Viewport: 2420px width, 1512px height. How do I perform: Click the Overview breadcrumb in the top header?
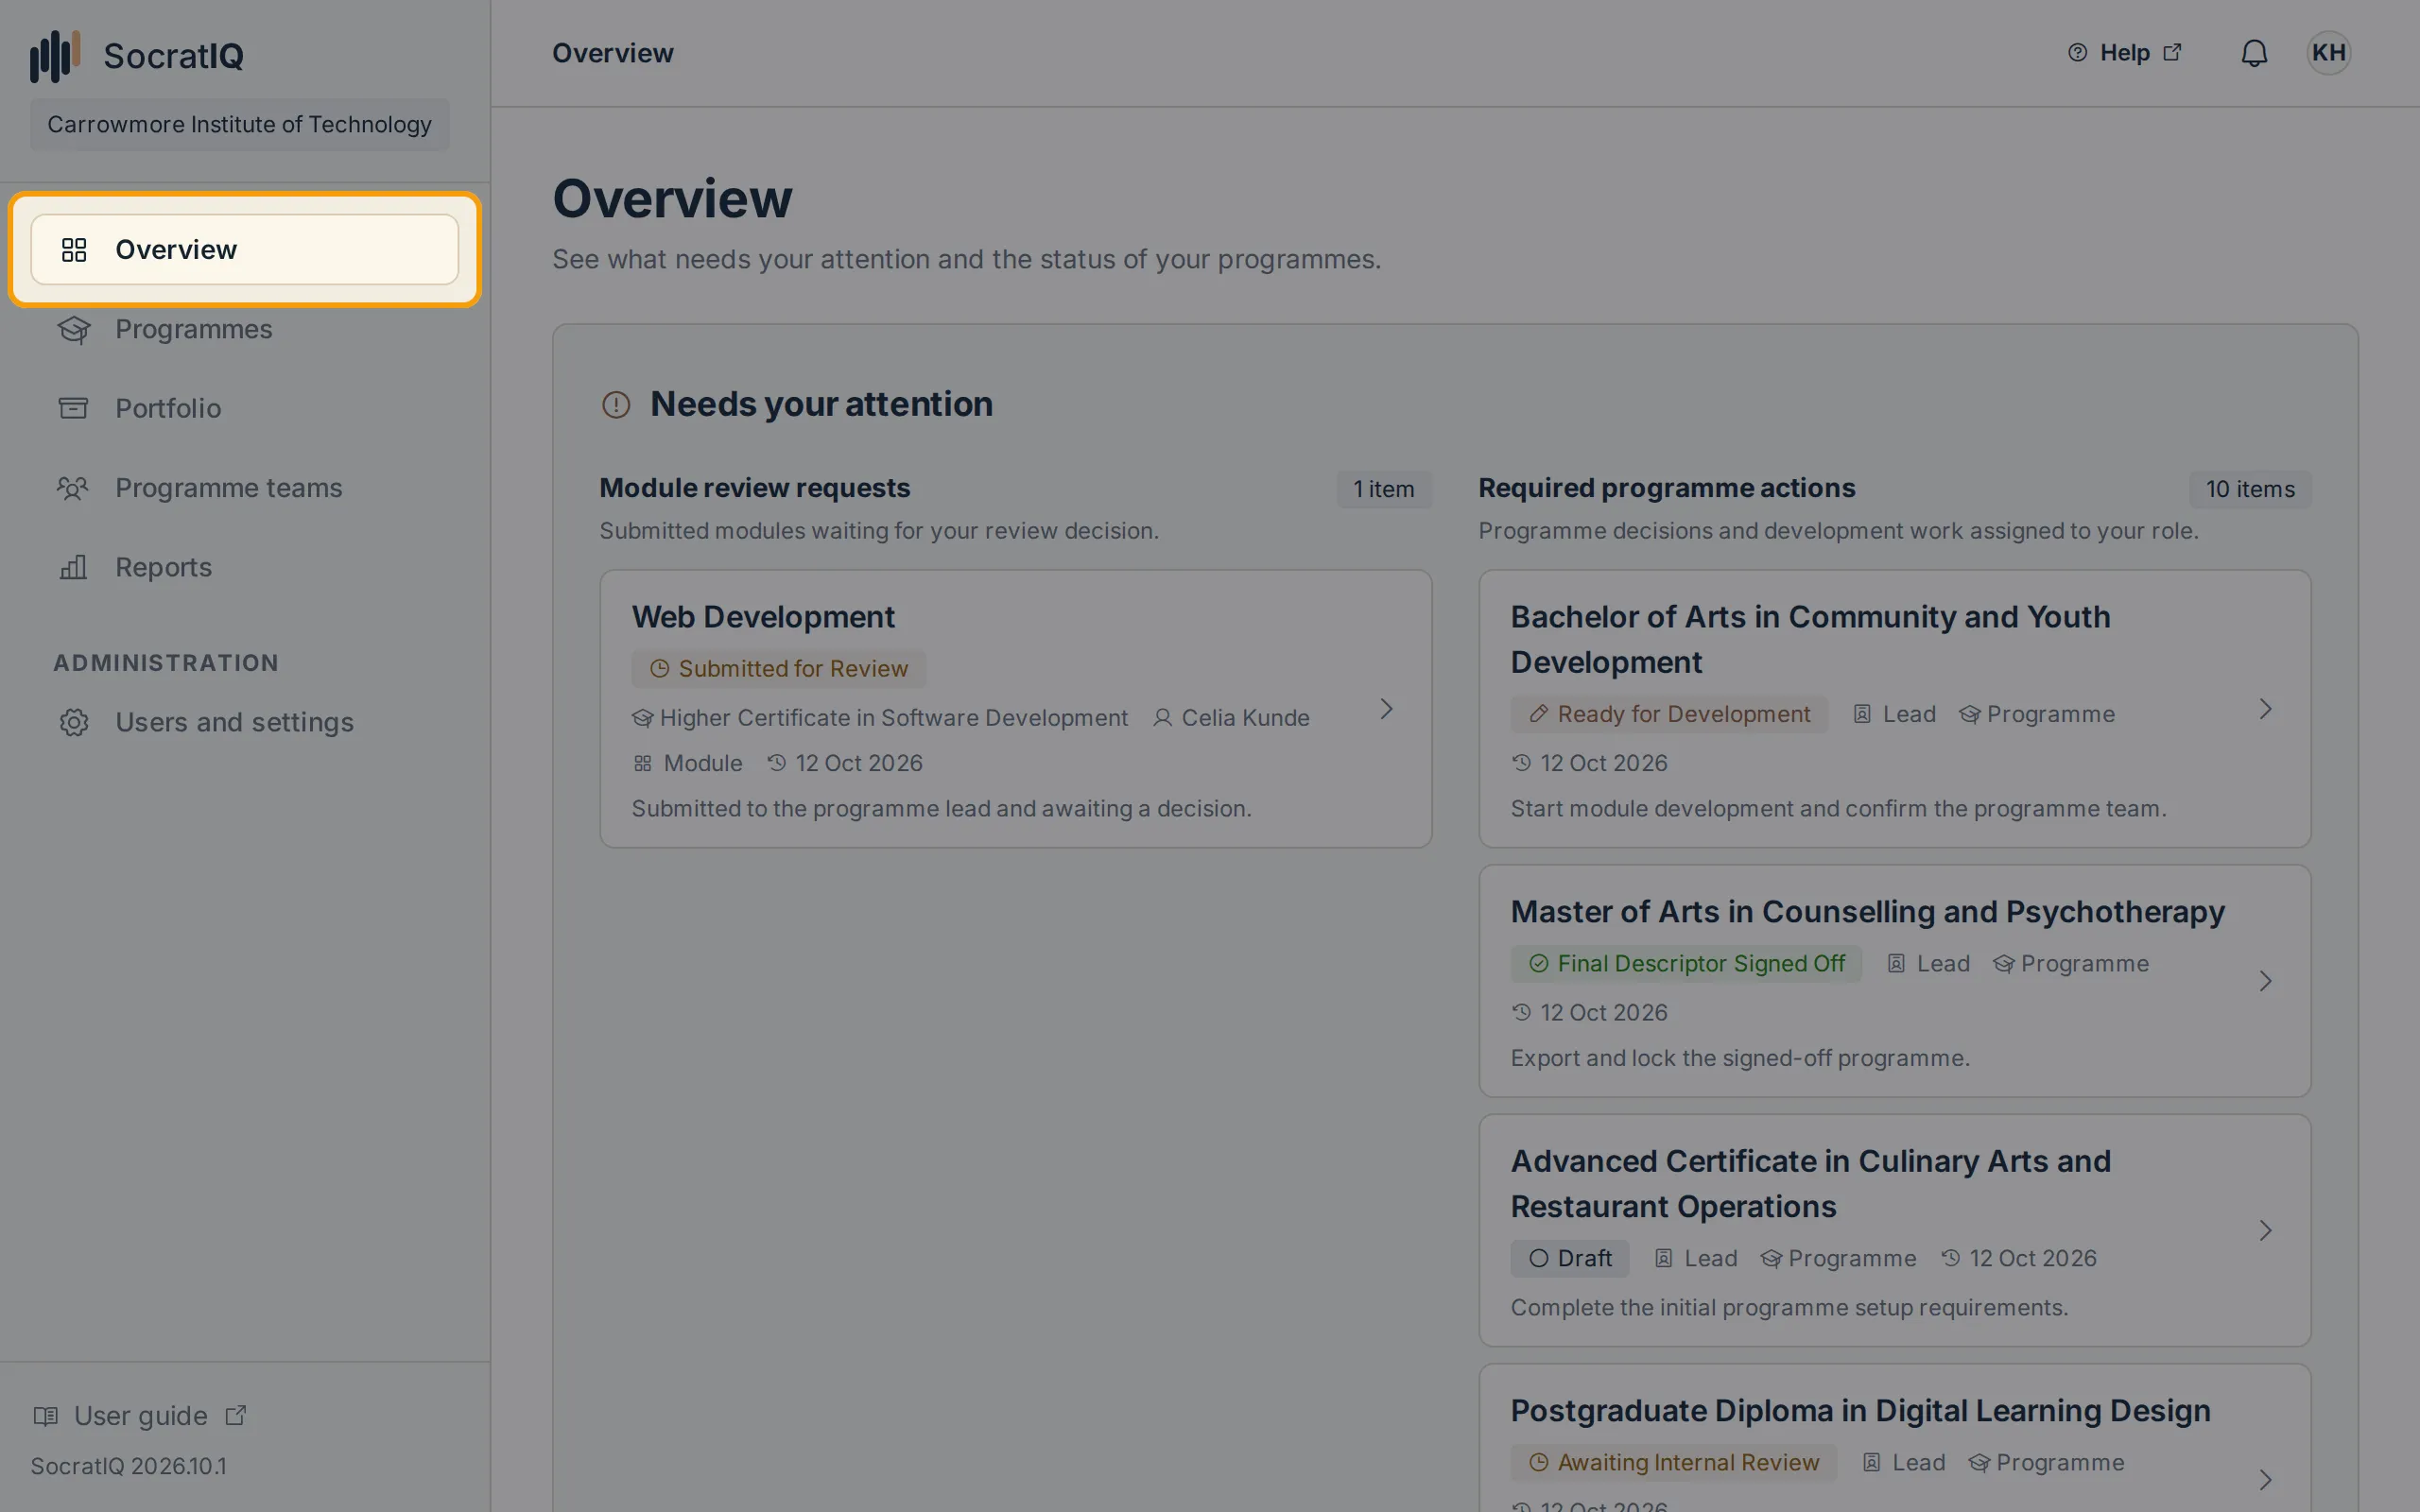click(x=613, y=53)
